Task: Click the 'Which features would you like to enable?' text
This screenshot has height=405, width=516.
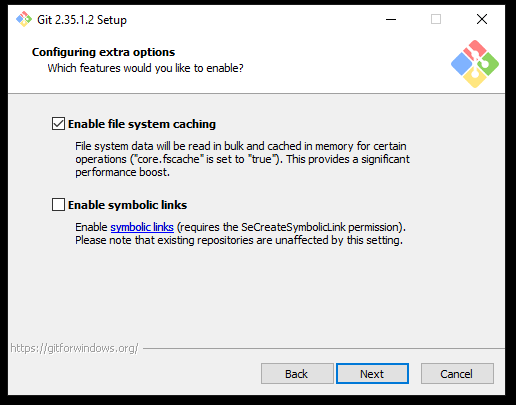Action: coord(145,68)
